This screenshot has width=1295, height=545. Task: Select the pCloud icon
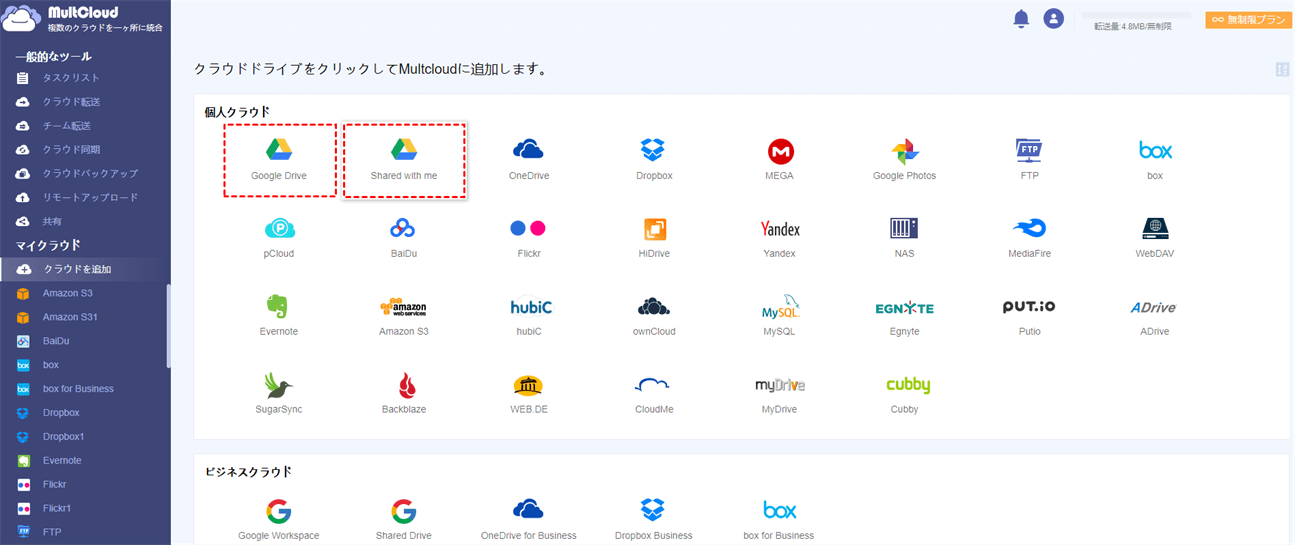(x=279, y=238)
